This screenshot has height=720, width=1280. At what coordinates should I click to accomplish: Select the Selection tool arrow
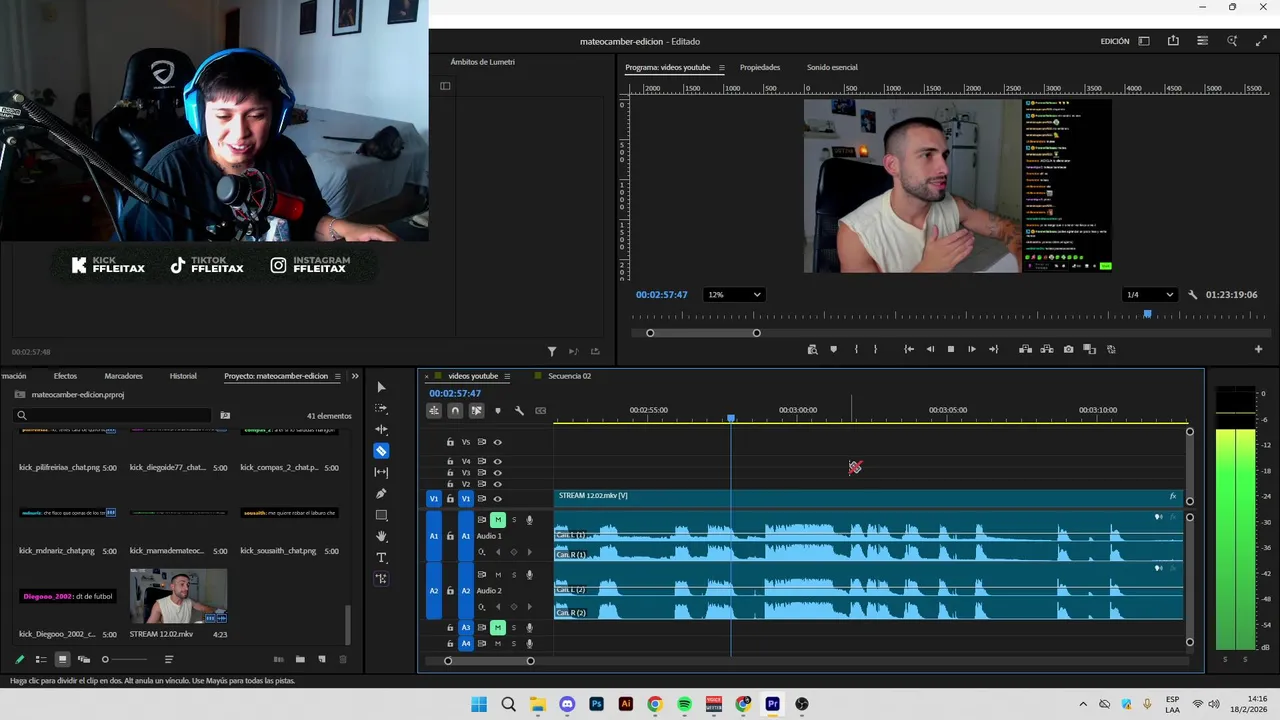(x=381, y=387)
